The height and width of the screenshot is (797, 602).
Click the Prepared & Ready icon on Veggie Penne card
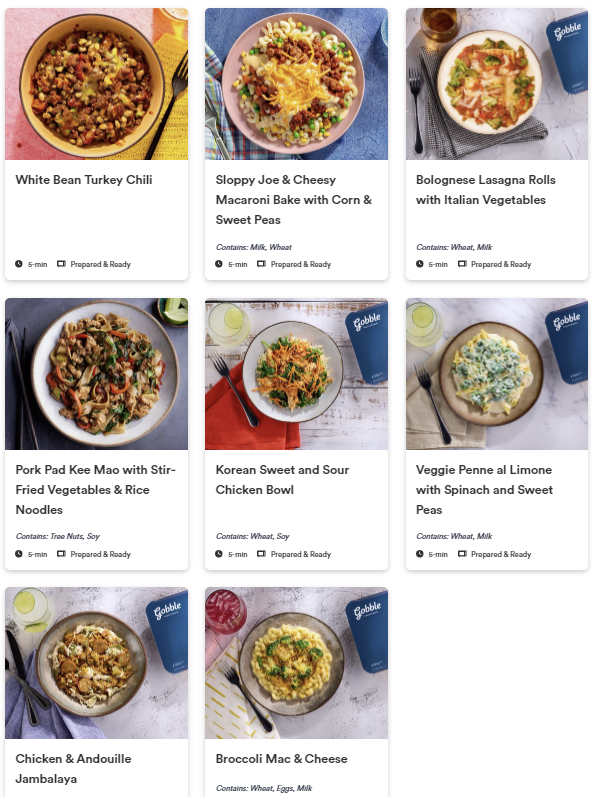[x=462, y=554]
